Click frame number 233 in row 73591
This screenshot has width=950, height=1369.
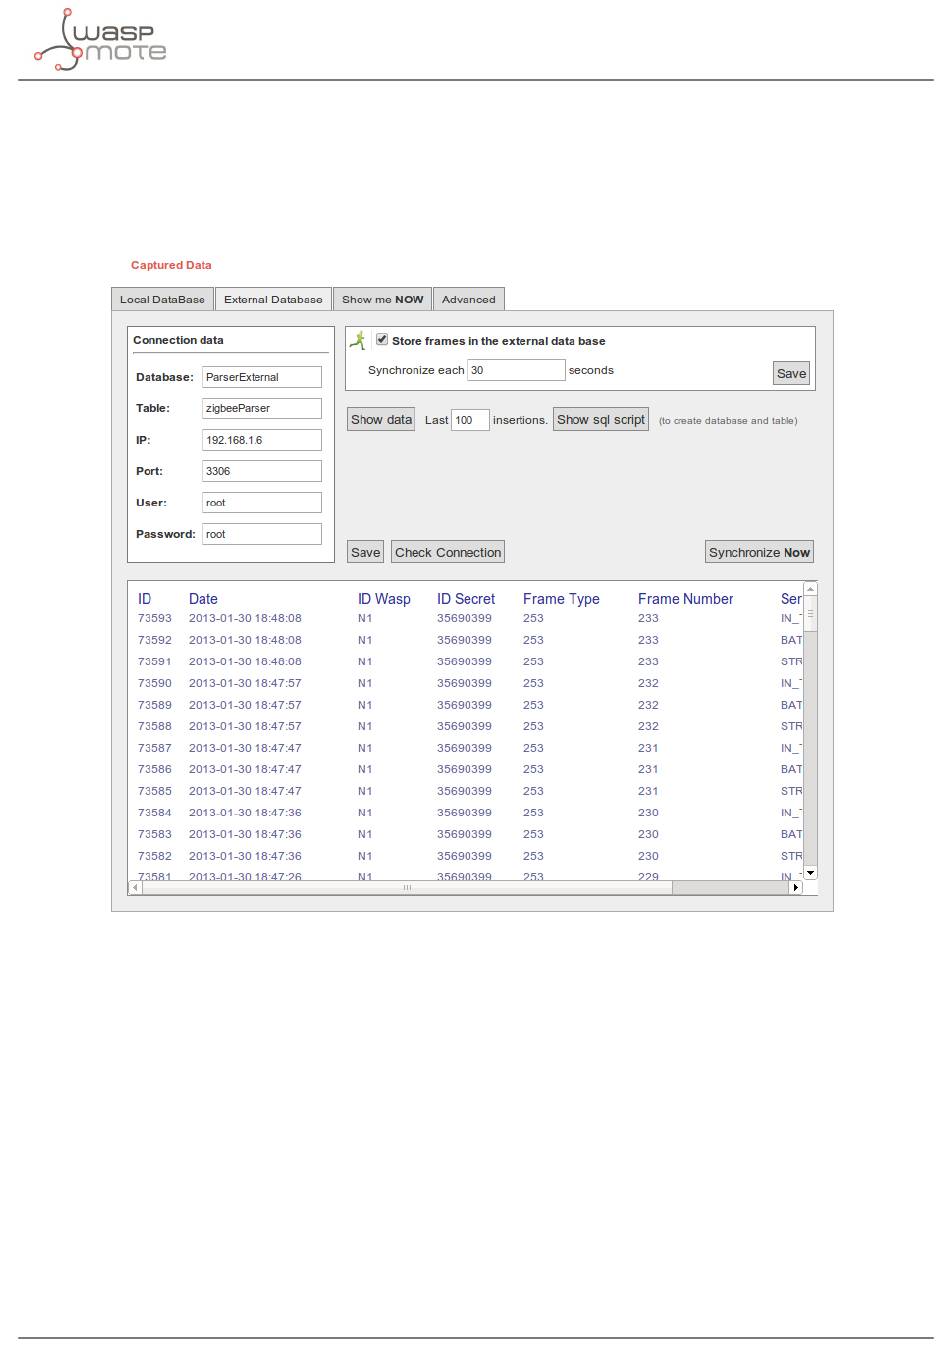tap(648, 661)
